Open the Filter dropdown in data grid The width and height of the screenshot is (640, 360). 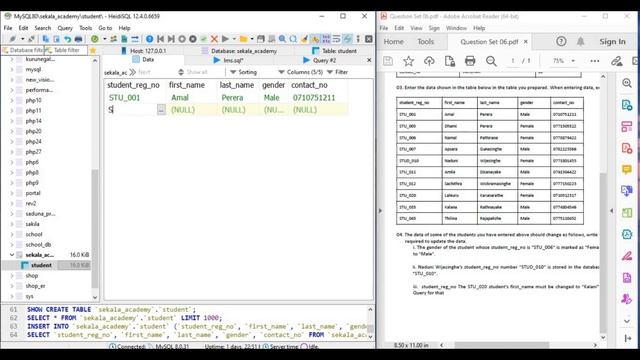[x=338, y=72]
